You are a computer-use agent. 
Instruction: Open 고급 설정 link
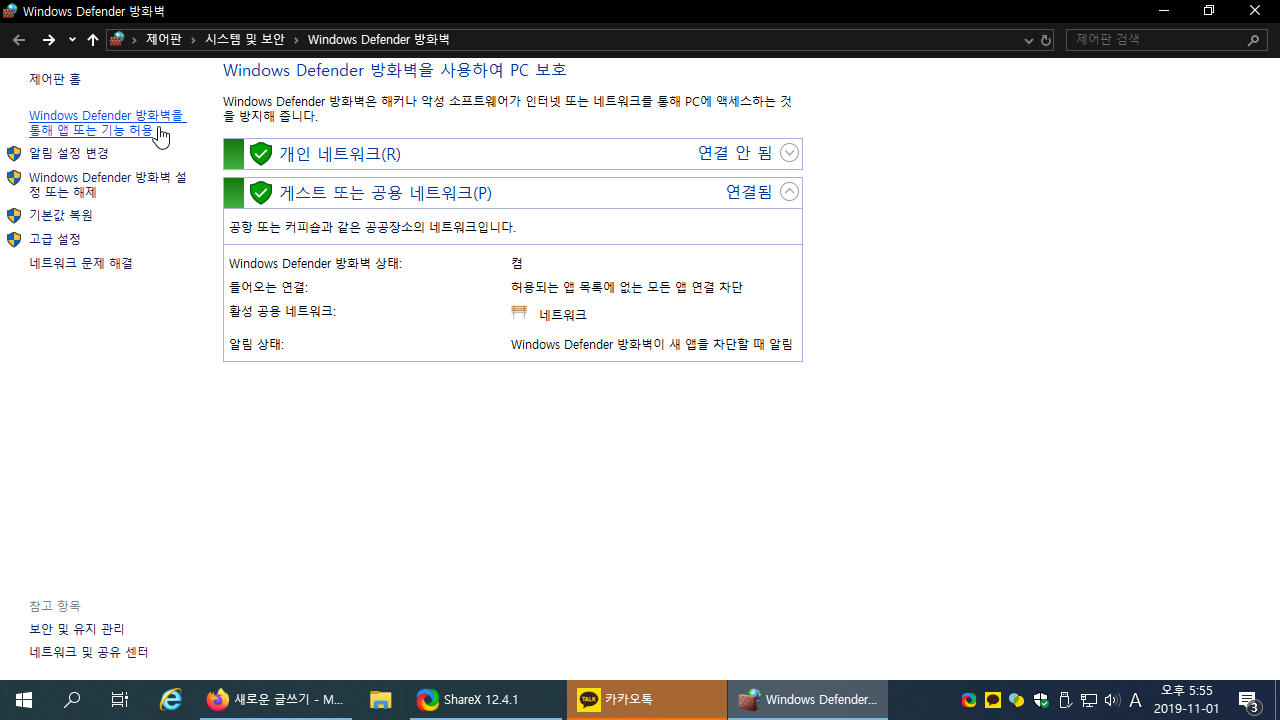point(55,239)
